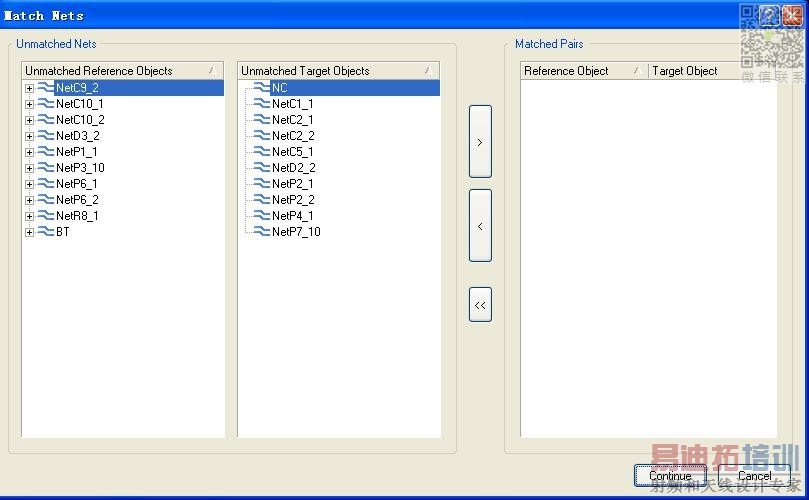This screenshot has height=500, width=809.
Task: Select the NetC10_2 reference net
Action: click(x=80, y=120)
